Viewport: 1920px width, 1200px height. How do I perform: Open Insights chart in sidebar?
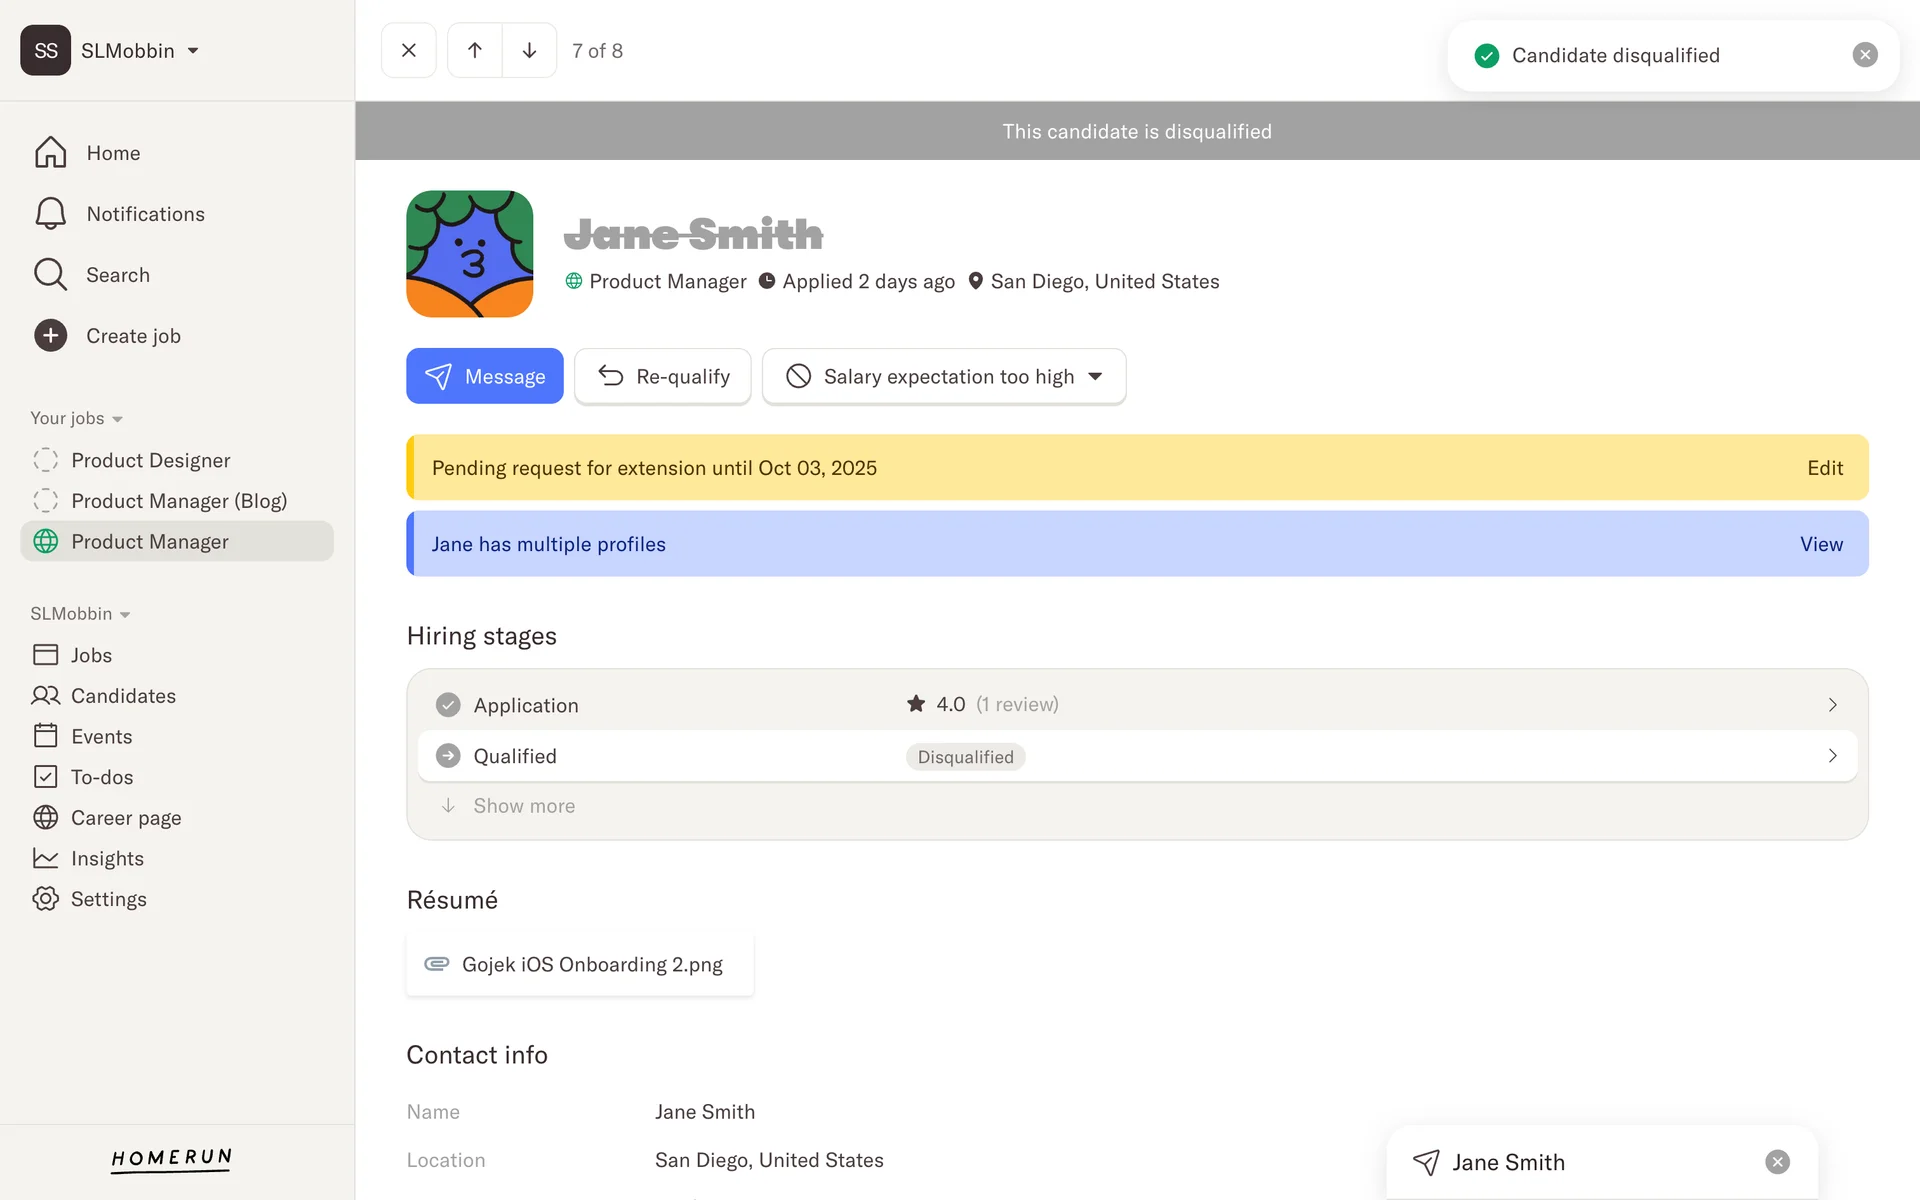click(x=46, y=858)
